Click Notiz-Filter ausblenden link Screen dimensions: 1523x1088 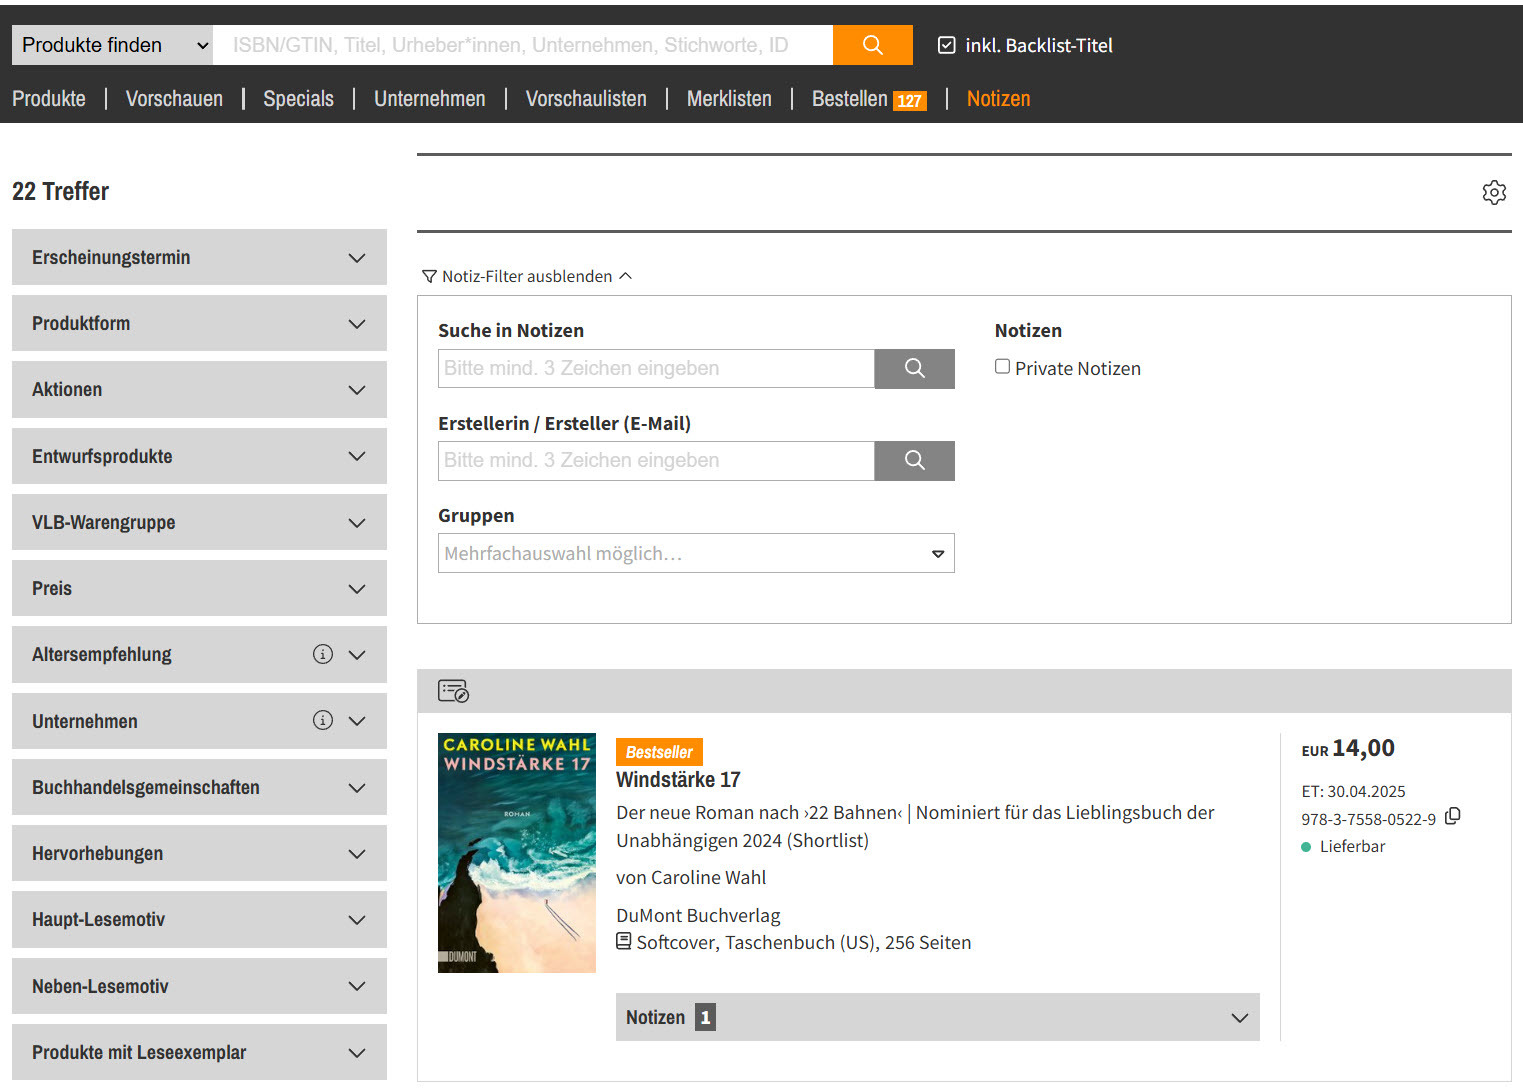pyautogui.click(x=527, y=276)
